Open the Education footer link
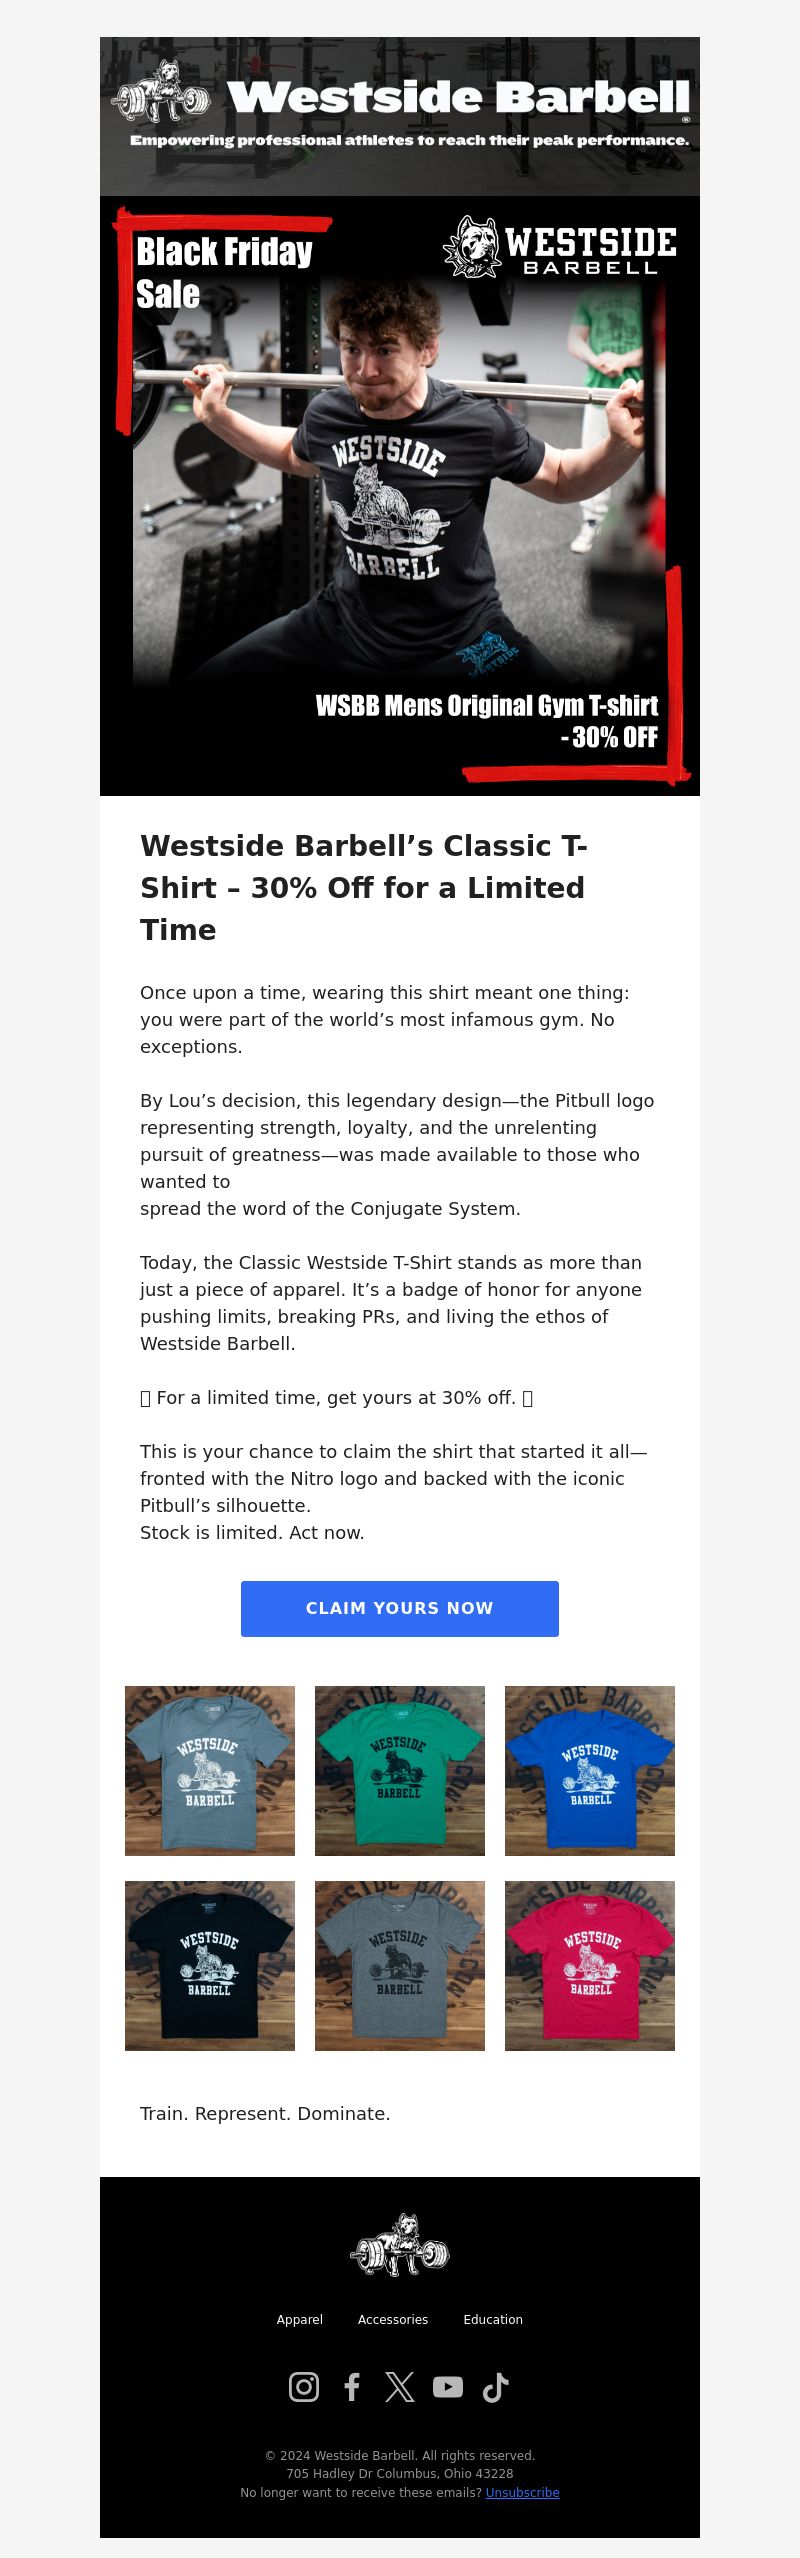Image resolution: width=800 pixels, height=2558 pixels. (493, 2319)
